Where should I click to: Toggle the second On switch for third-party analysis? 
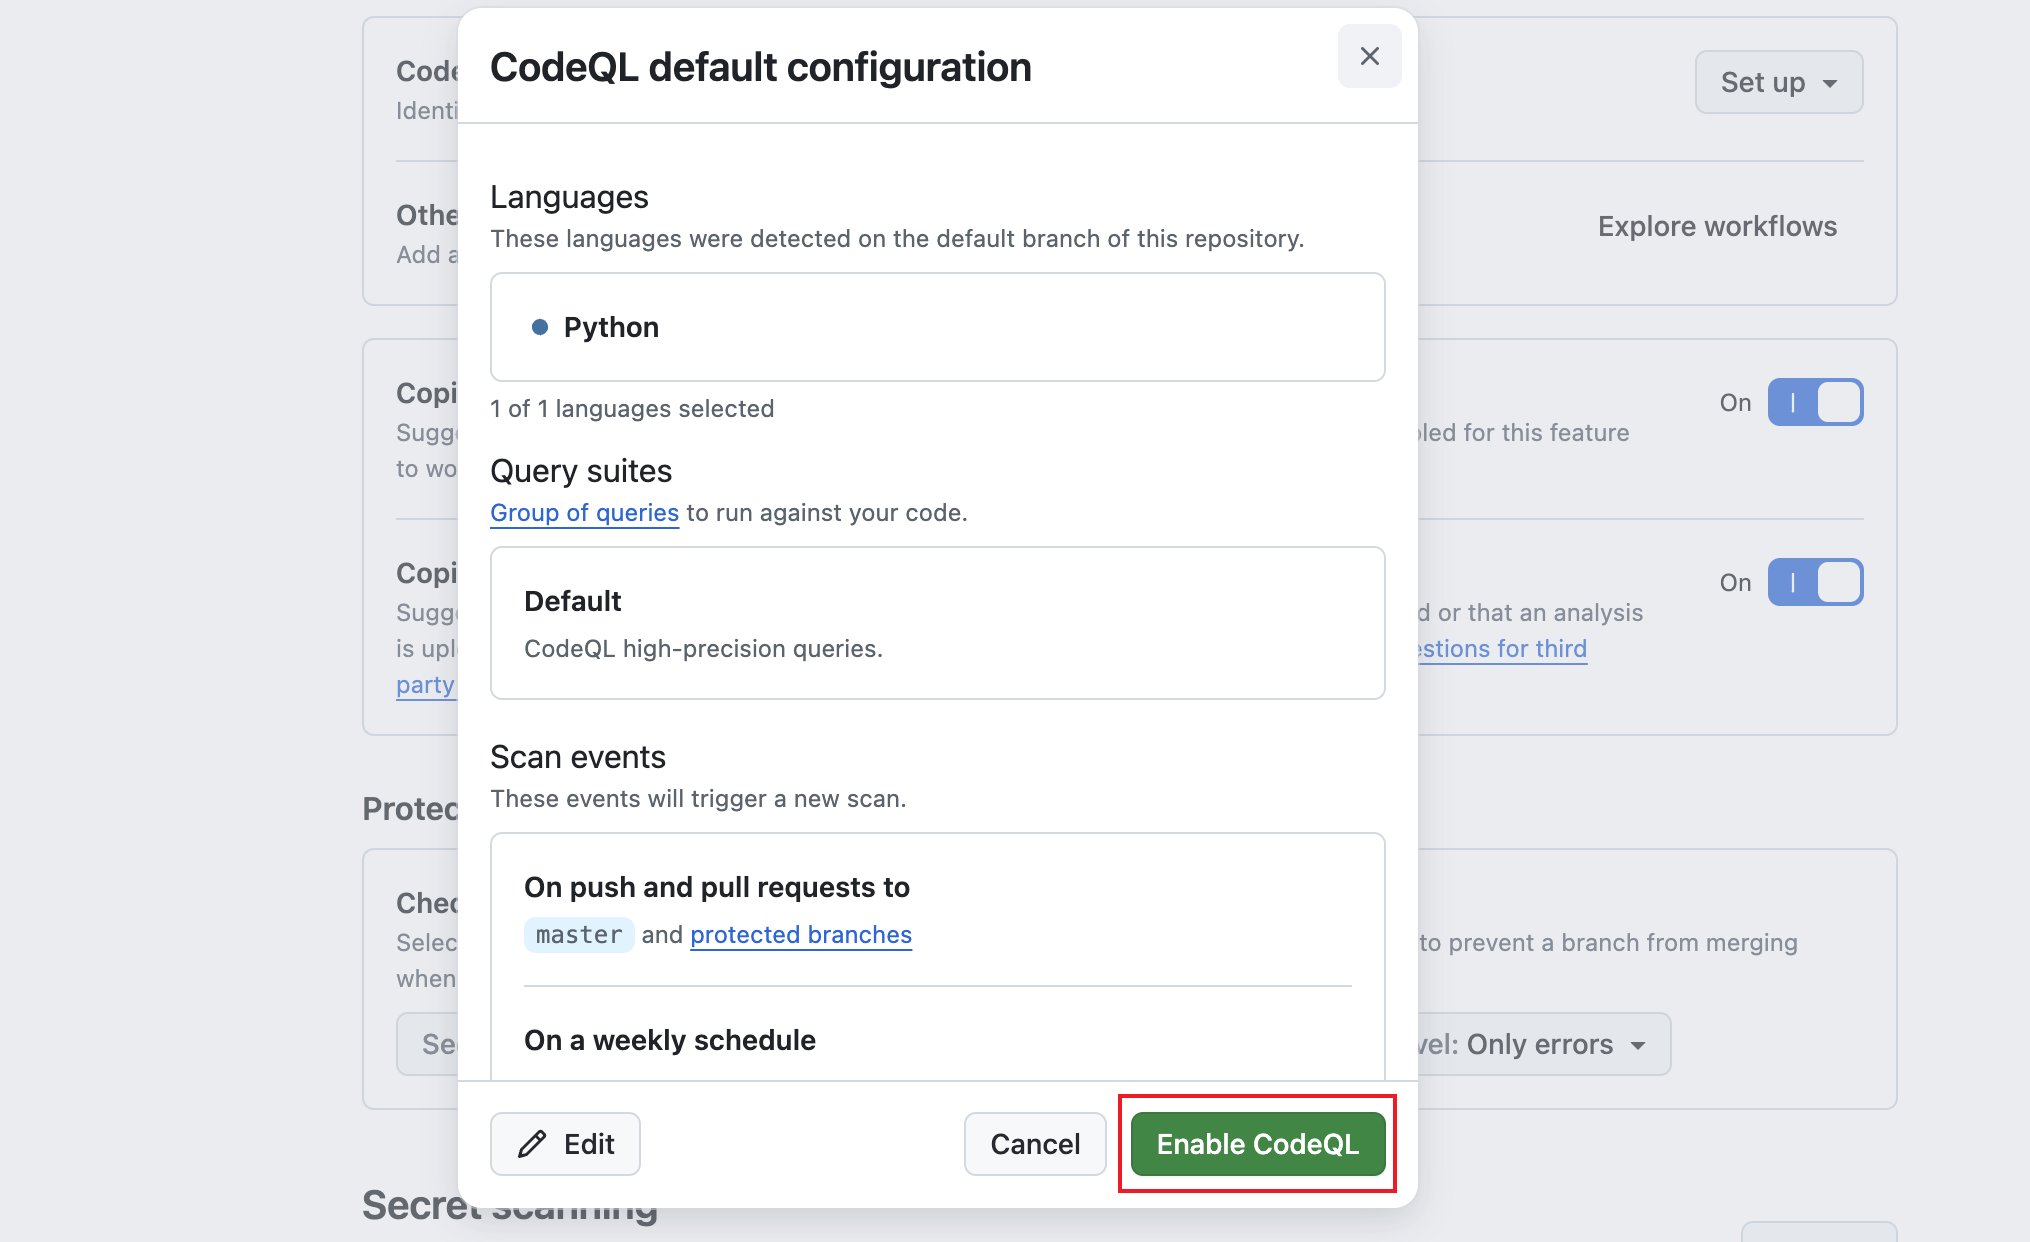pos(1814,582)
